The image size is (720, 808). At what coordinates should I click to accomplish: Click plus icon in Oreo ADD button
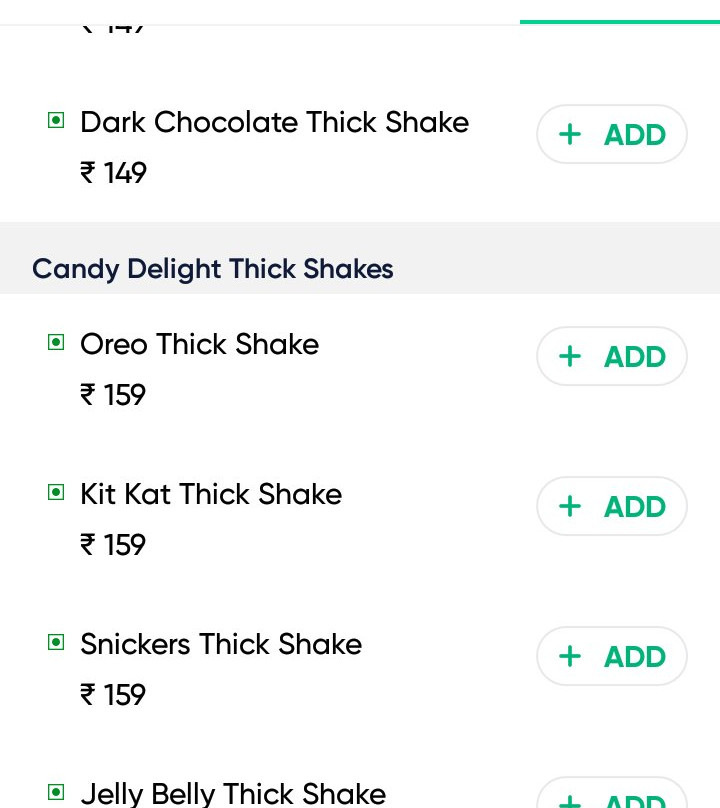pyautogui.click(x=570, y=357)
